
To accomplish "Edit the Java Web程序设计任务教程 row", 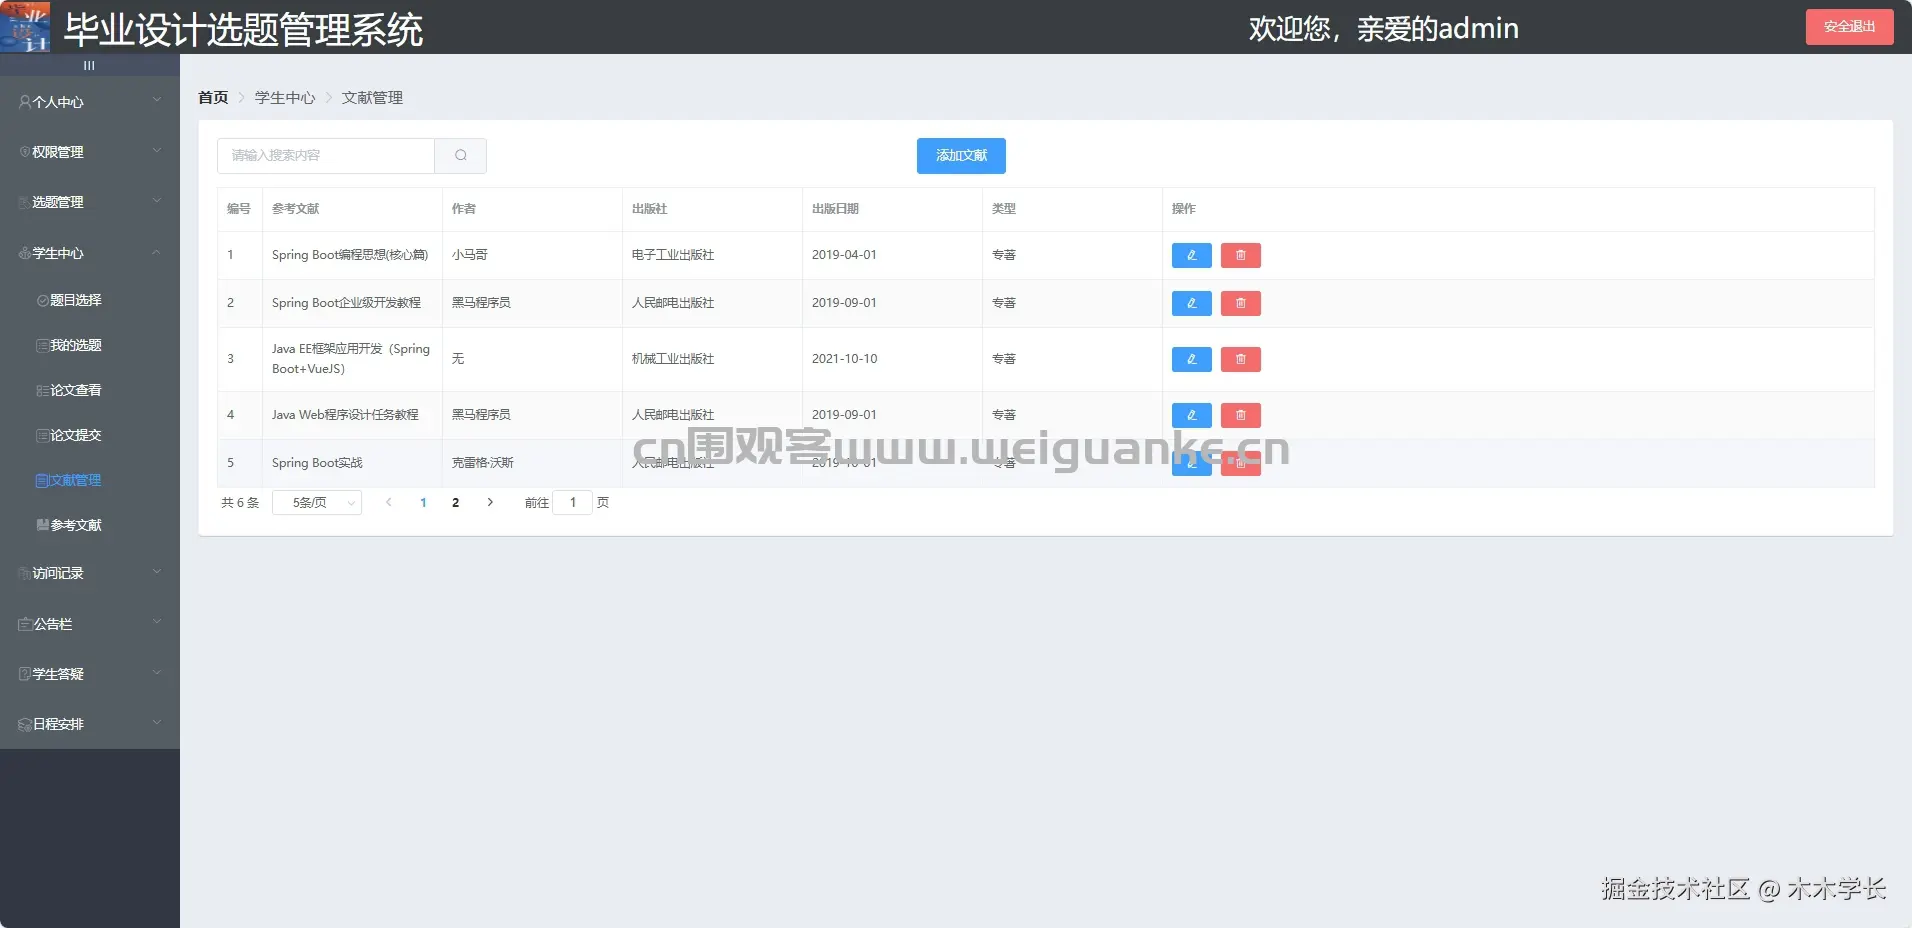I will (x=1191, y=415).
